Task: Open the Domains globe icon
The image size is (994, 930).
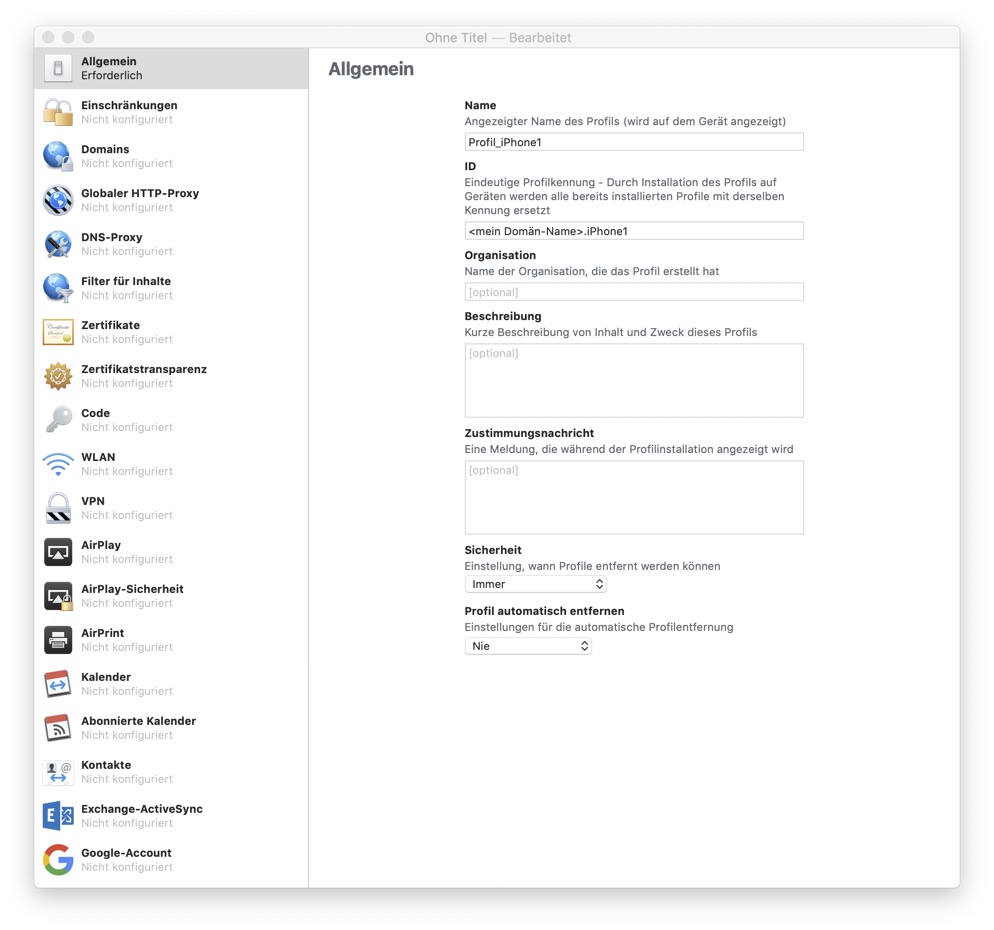Action: [x=57, y=156]
